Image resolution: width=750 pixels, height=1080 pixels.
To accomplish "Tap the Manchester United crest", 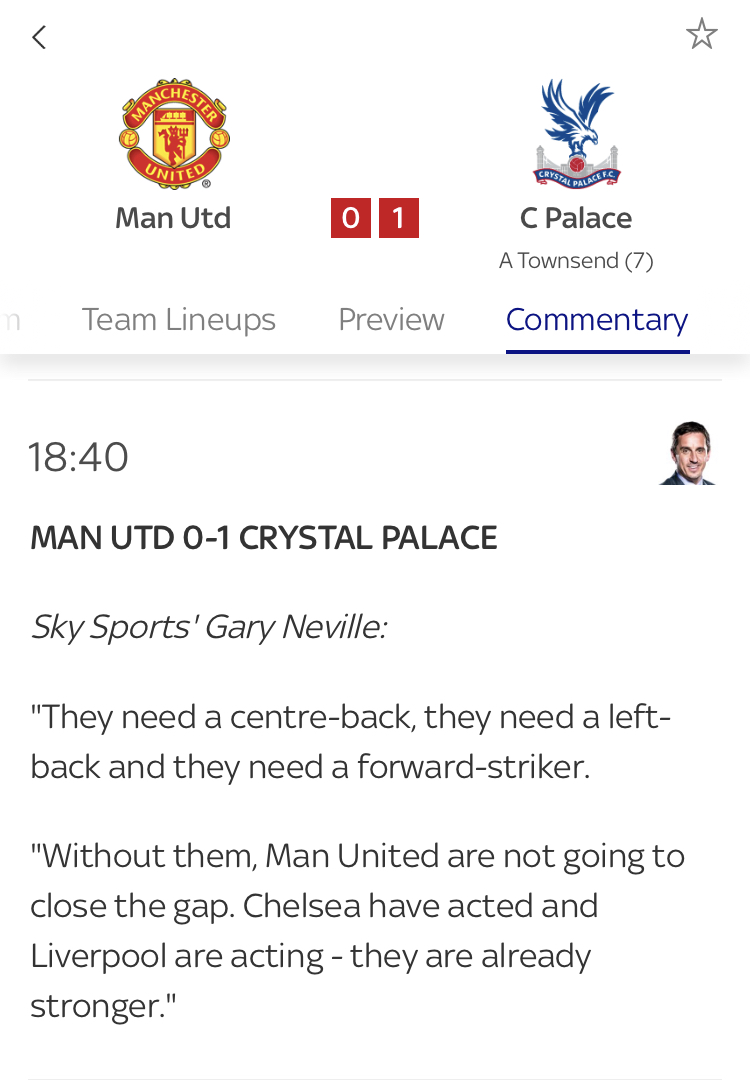I will coord(174,135).
